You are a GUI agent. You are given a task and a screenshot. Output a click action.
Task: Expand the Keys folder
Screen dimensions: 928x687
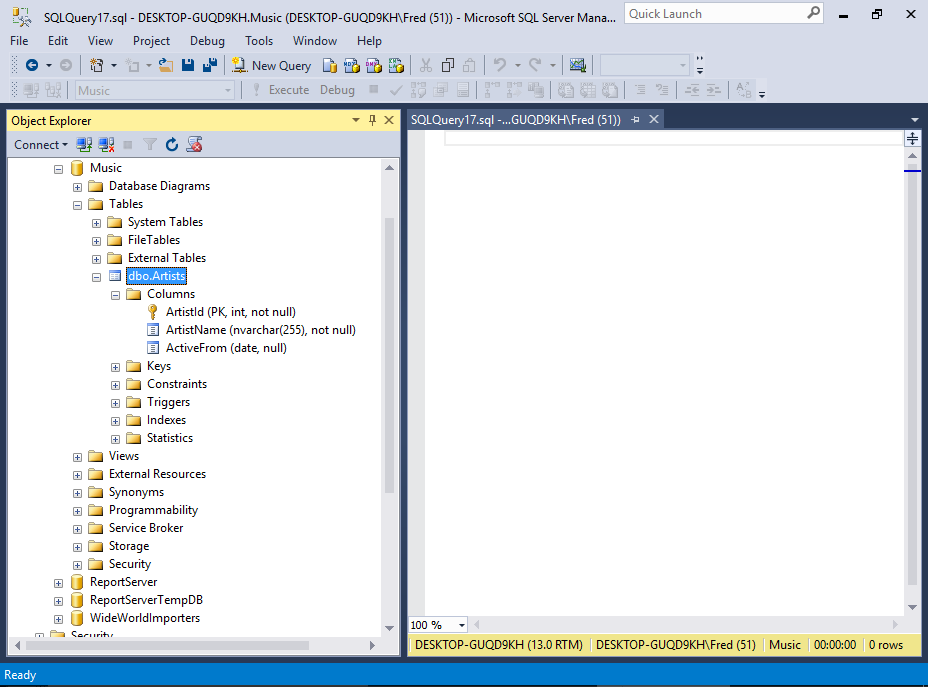115,365
